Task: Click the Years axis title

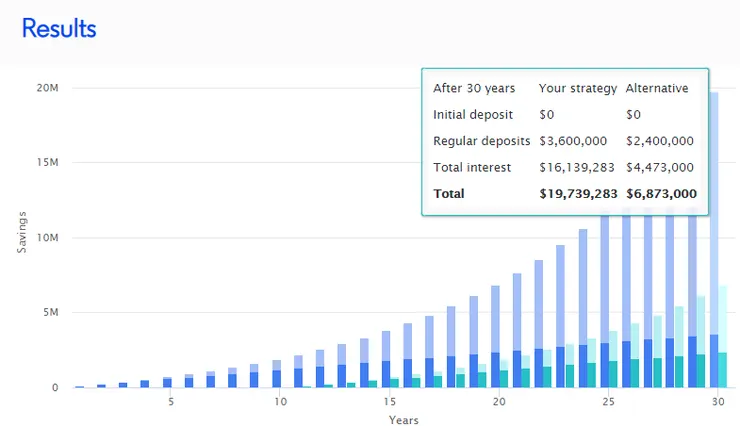Action: coord(404,420)
